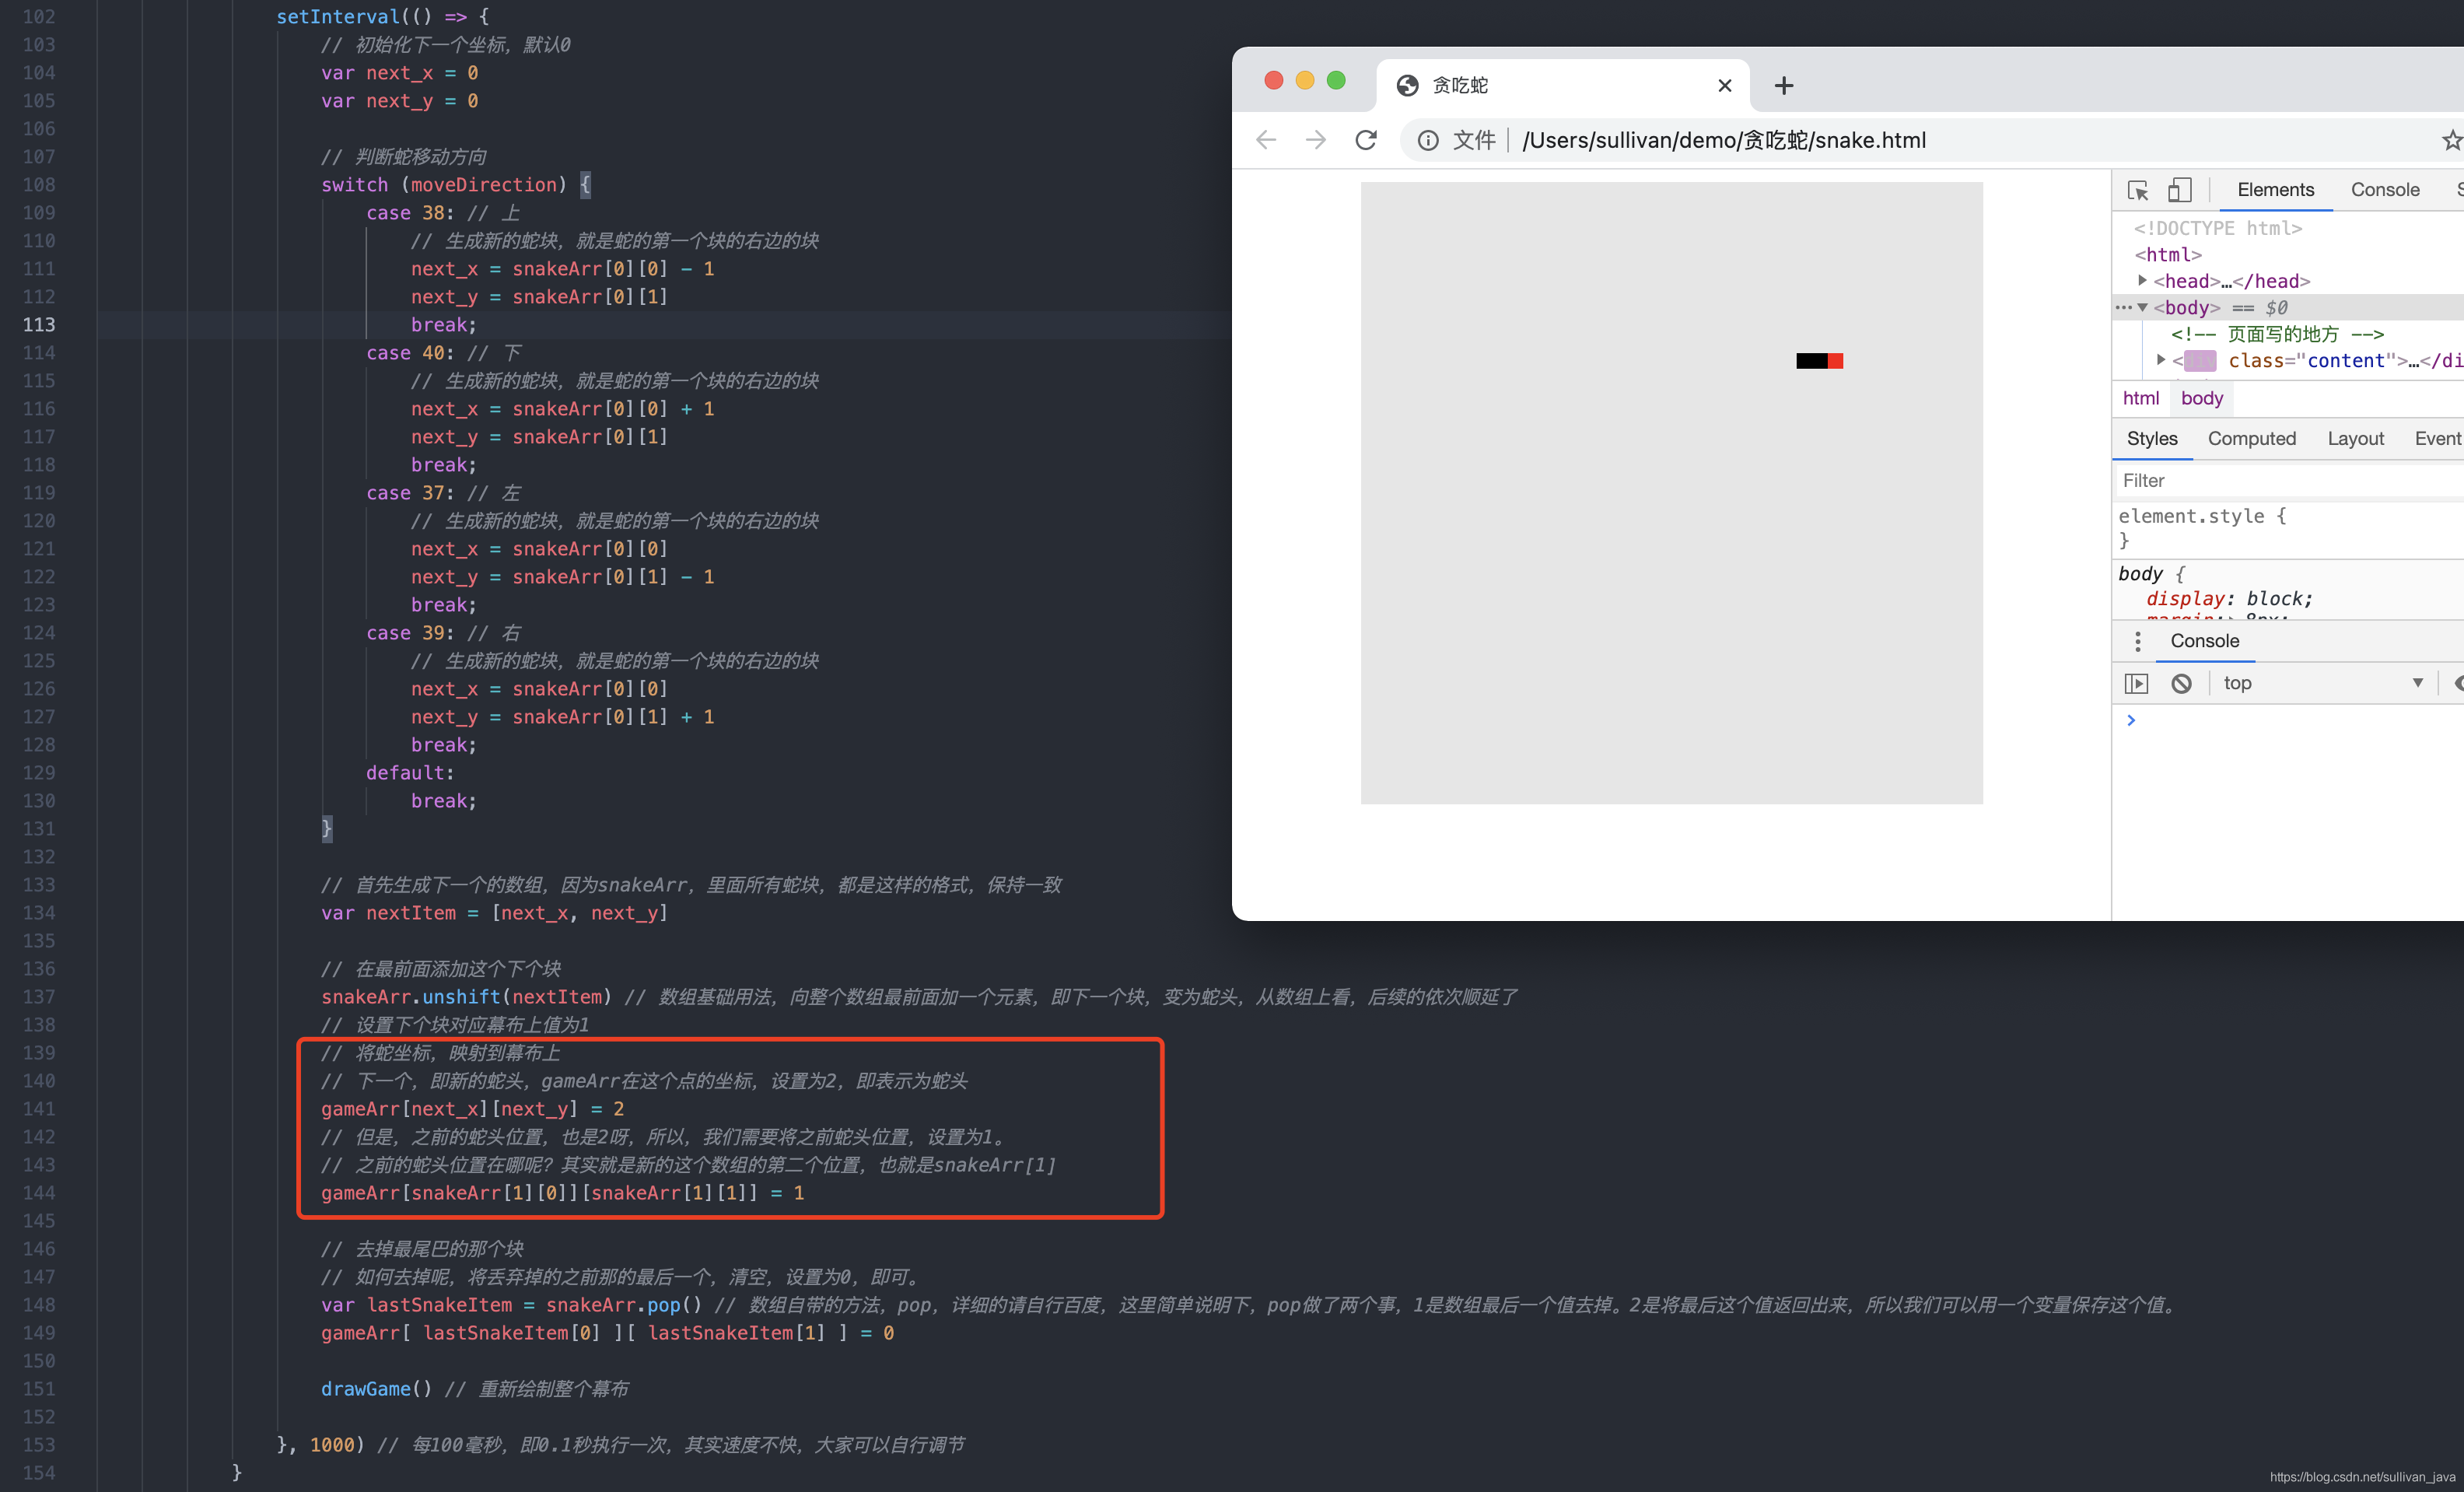Click the browser address bar URL

click(1724, 140)
